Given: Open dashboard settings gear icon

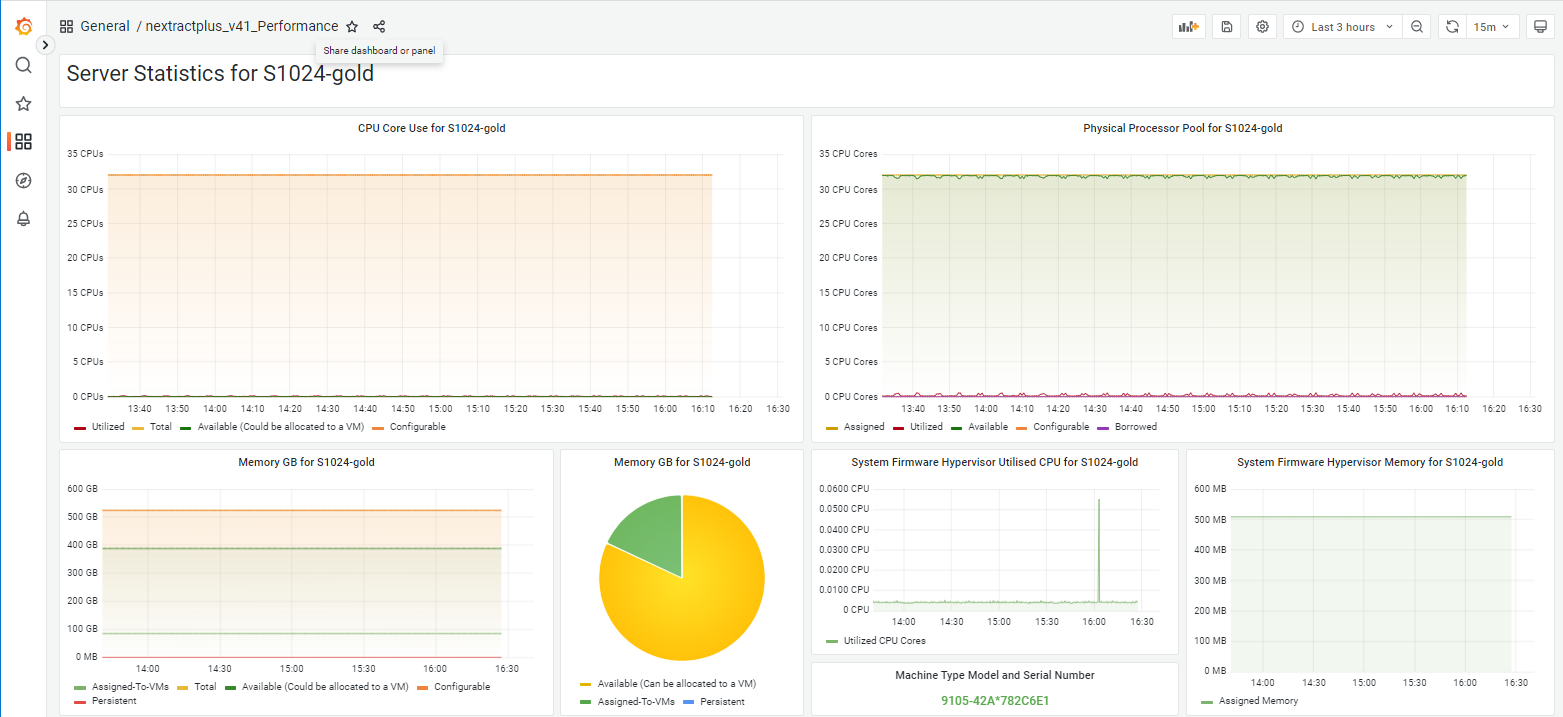Looking at the screenshot, I should 1263,27.
